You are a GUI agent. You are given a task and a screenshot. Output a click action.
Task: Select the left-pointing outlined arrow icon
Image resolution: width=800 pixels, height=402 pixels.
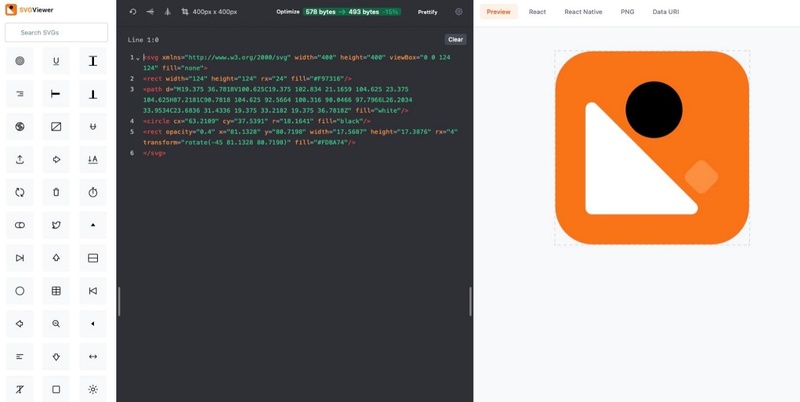click(x=19, y=323)
